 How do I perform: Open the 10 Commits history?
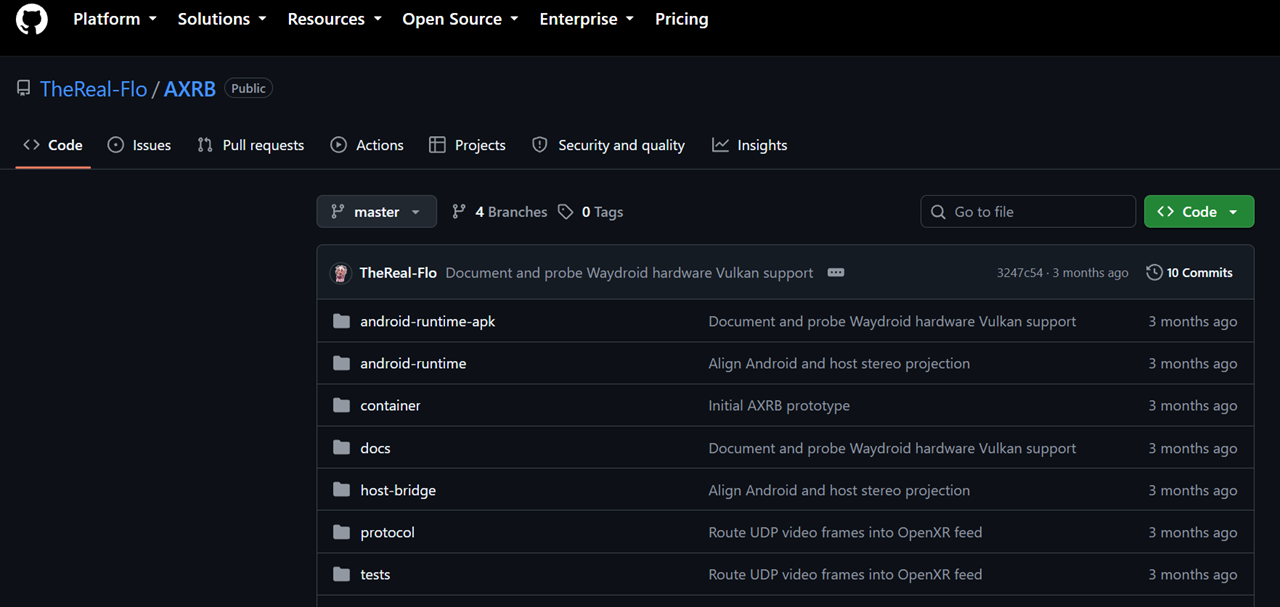point(1189,272)
